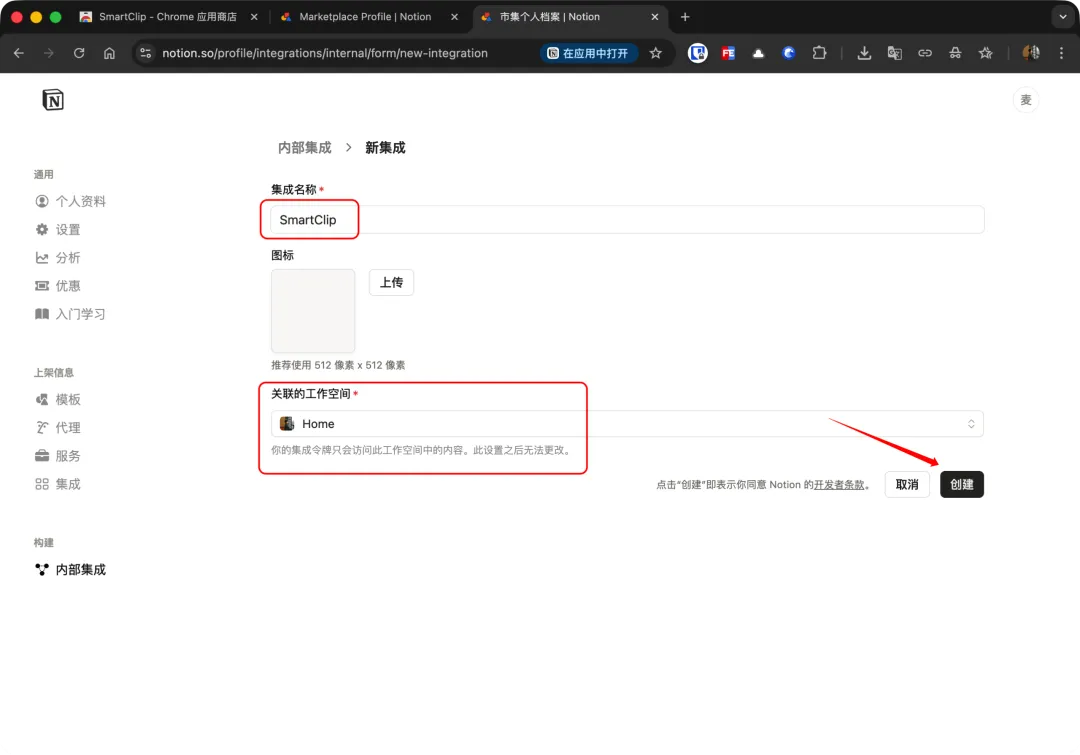Viewport: 1080px width, 755px height.
Task: Click the 麦 user avatar
Action: tap(1026, 100)
